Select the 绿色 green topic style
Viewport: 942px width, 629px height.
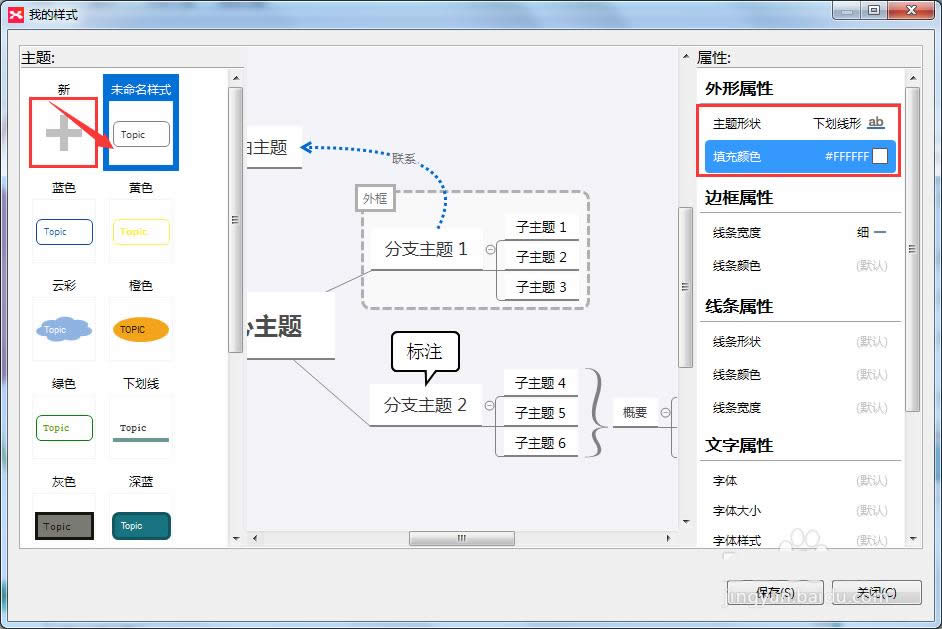[63, 427]
